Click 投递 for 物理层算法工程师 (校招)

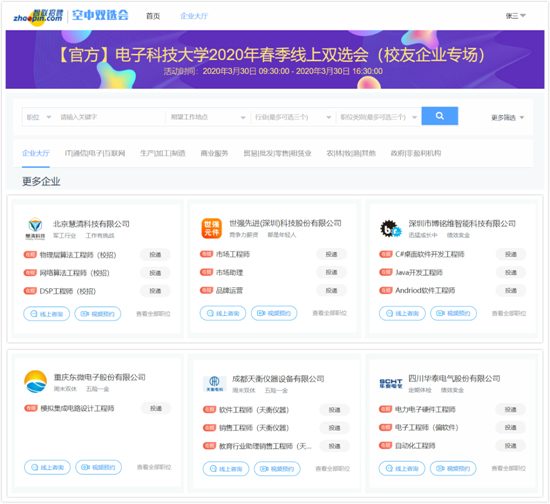click(x=155, y=255)
